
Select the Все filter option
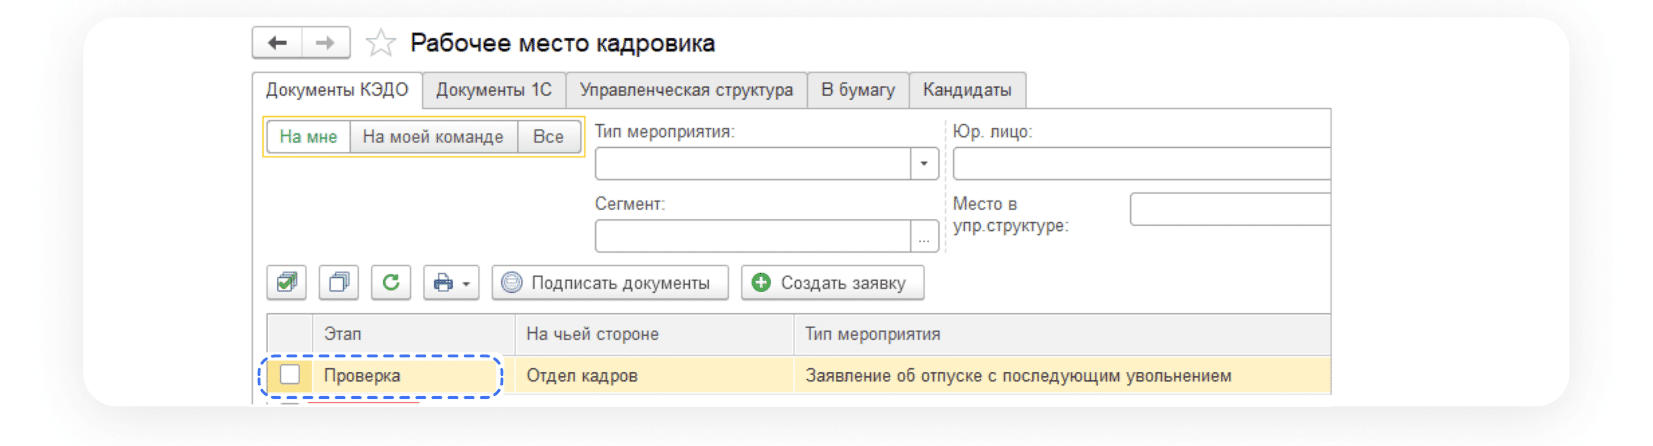click(x=548, y=137)
